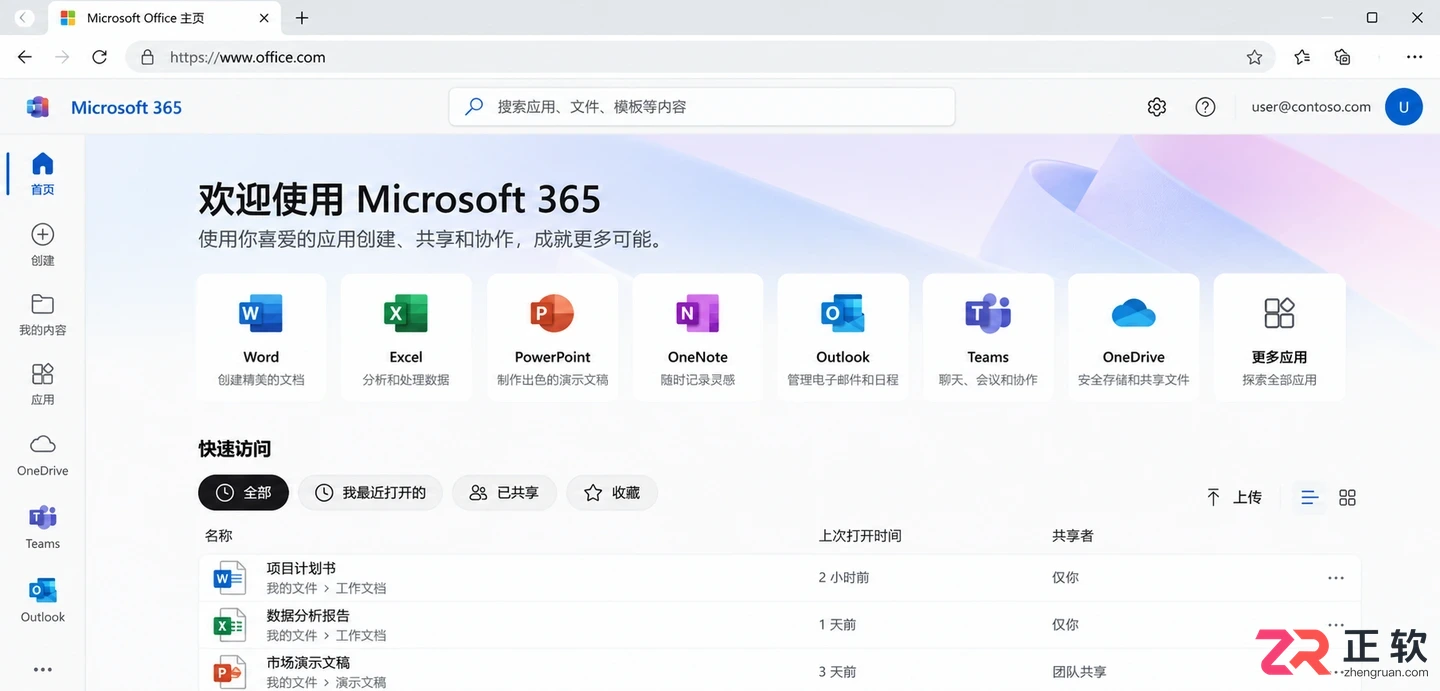Favorite this page with the star icon
Screen dimensions: 1440x691
[1254, 57]
